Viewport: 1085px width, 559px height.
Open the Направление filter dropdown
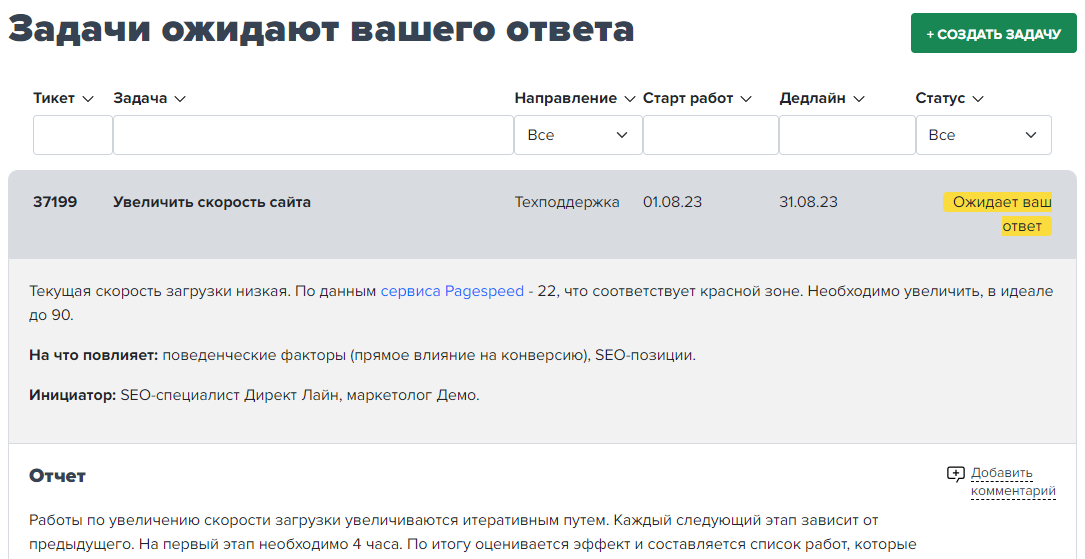tap(578, 135)
